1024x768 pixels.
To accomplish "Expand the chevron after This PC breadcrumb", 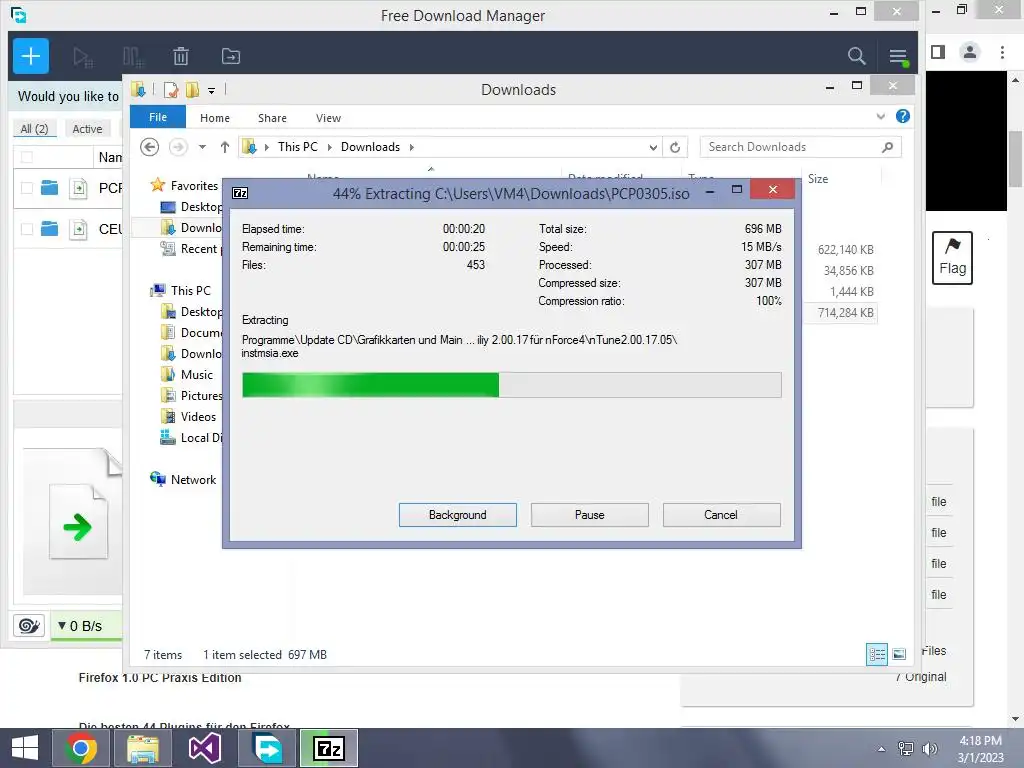I will point(329,148).
